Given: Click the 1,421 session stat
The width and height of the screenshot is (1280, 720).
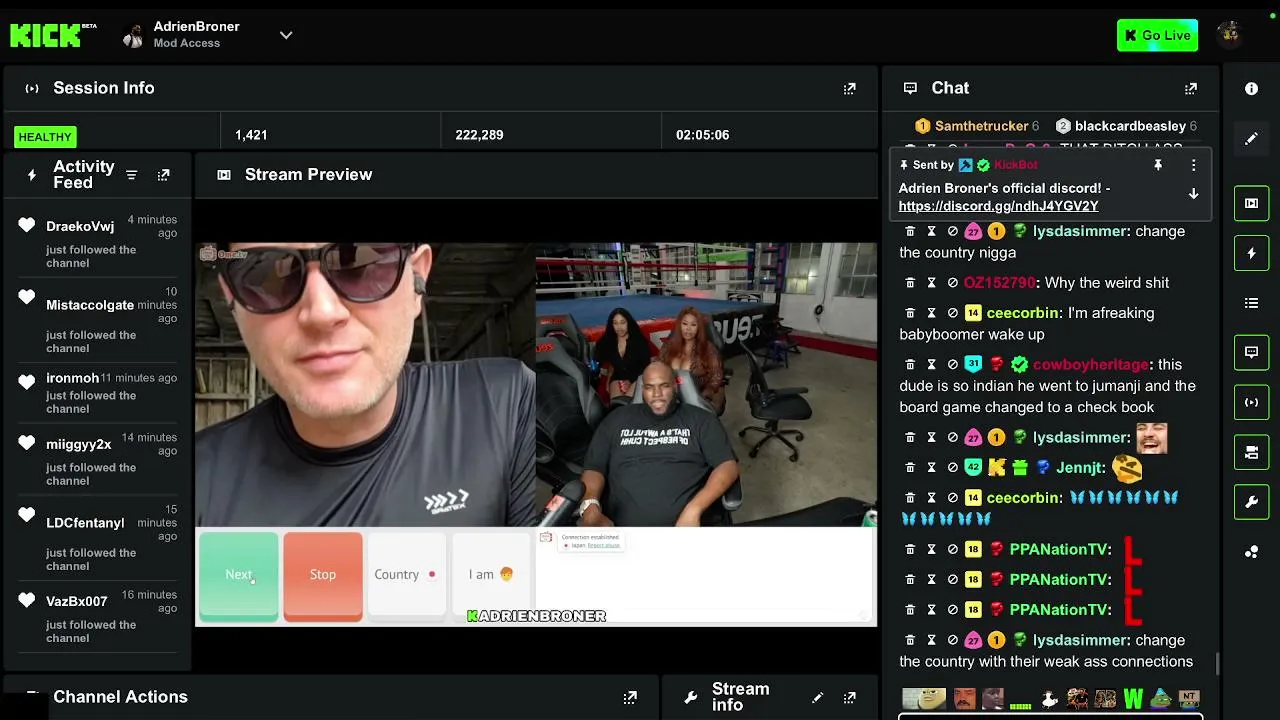Looking at the screenshot, I should (251, 135).
